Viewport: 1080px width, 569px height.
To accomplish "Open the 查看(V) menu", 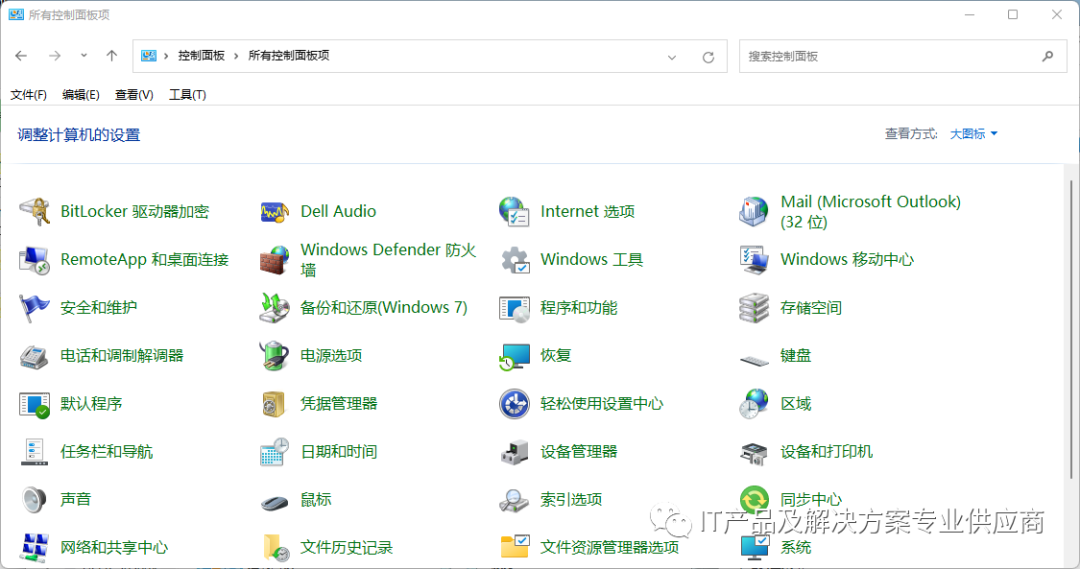I will tap(134, 95).
